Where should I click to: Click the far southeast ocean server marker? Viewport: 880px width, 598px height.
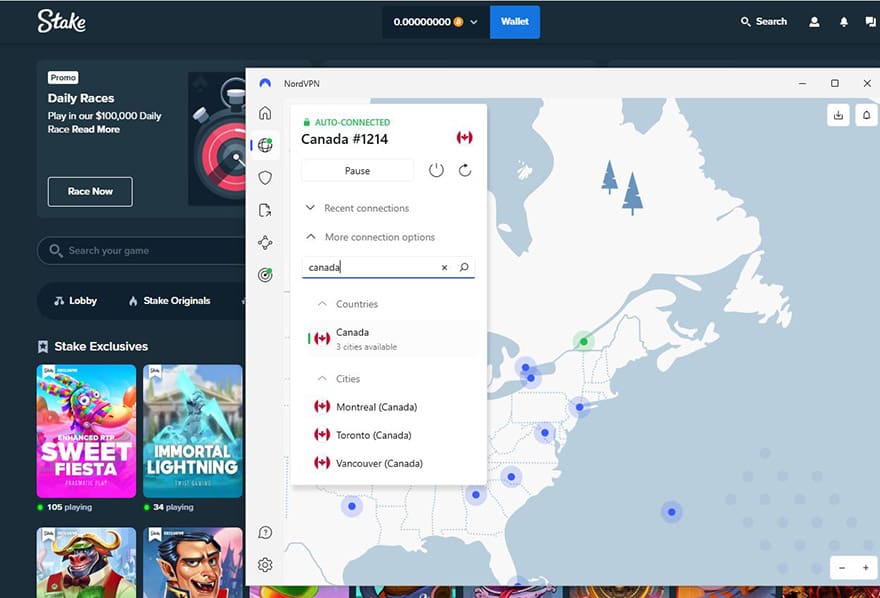tap(672, 512)
